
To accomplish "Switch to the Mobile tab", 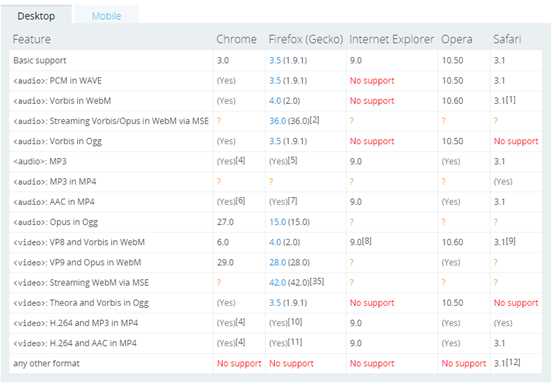I will [106, 16].
